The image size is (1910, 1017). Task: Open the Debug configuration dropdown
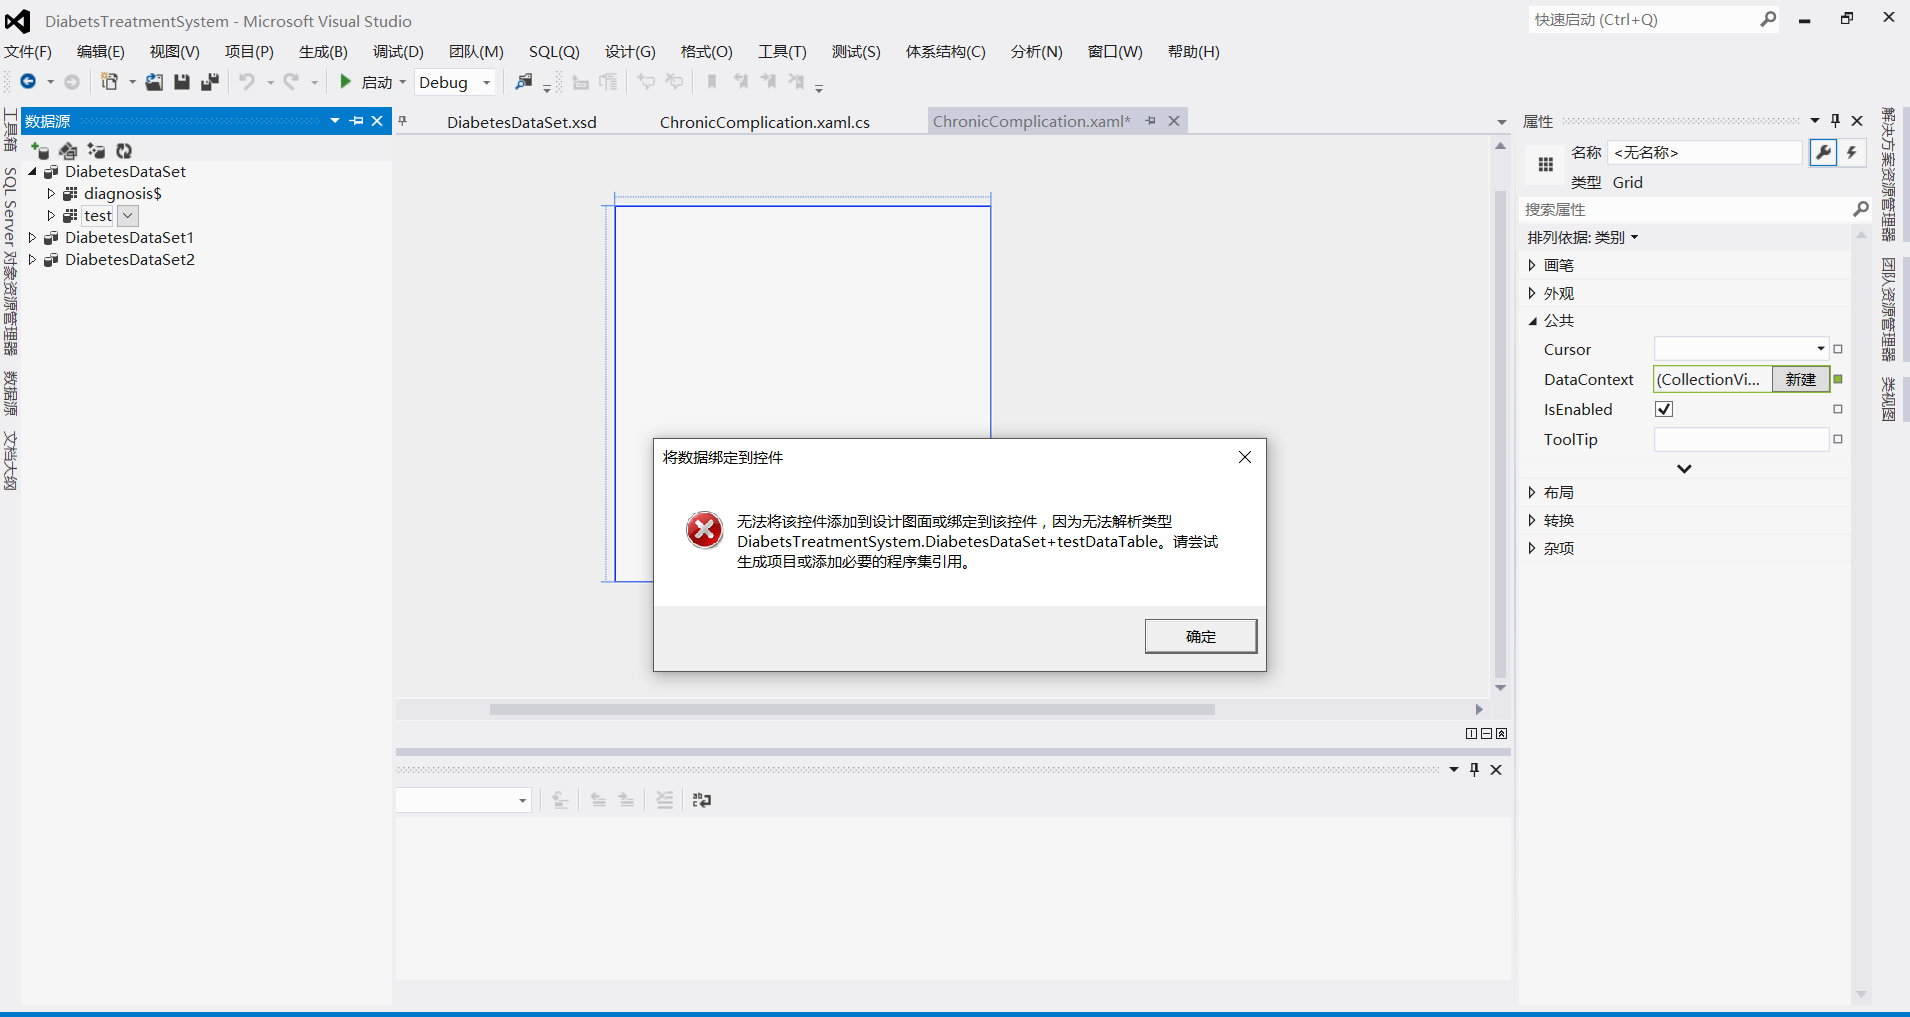[x=487, y=82]
